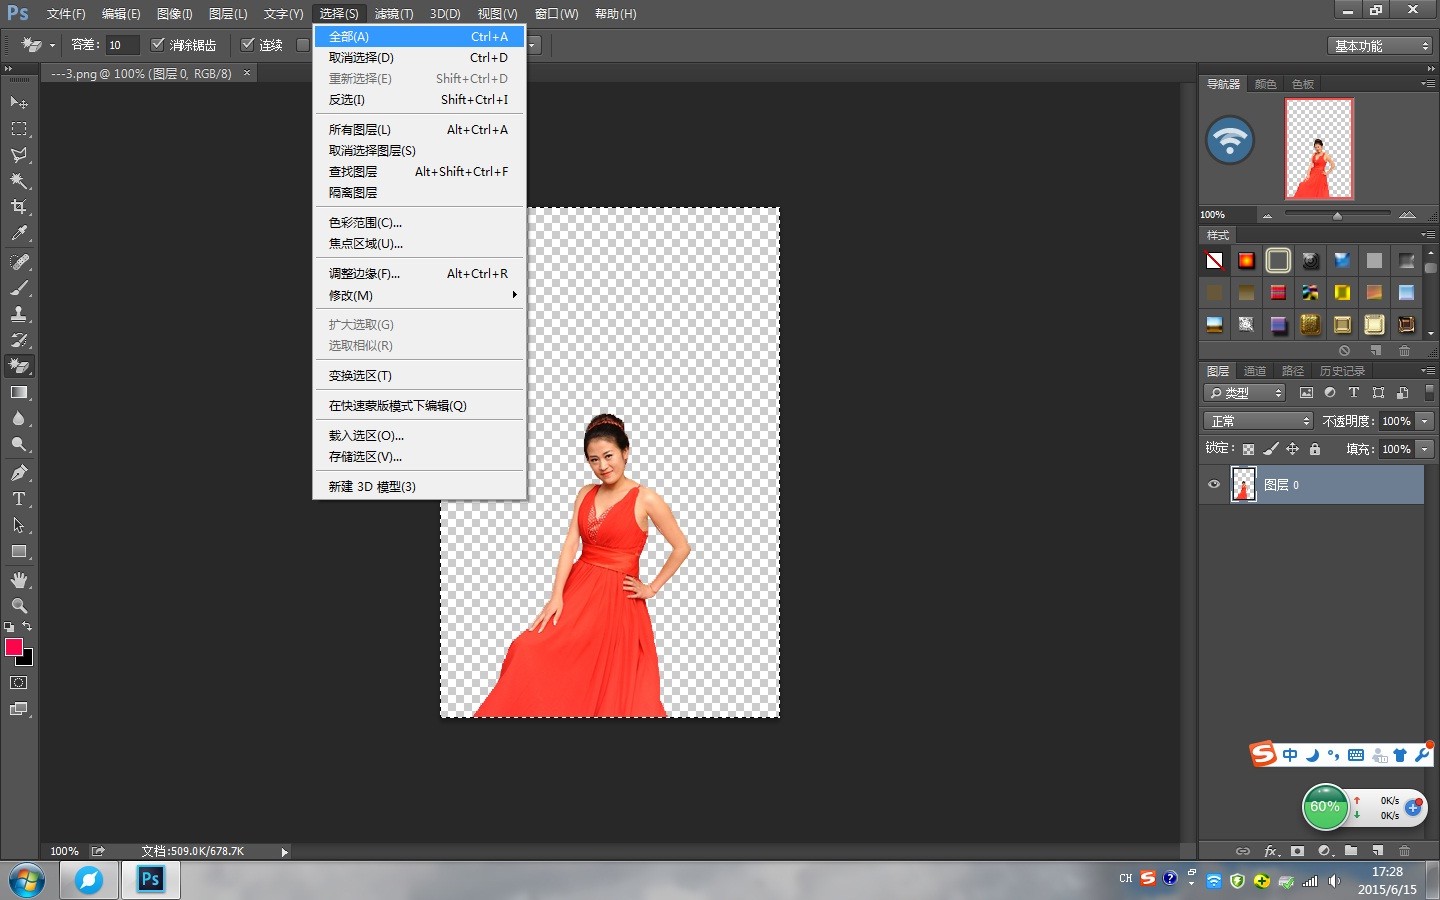The width and height of the screenshot is (1440, 900).
Task: Choose 反选(I) from the menu
Action: [x=420, y=99]
